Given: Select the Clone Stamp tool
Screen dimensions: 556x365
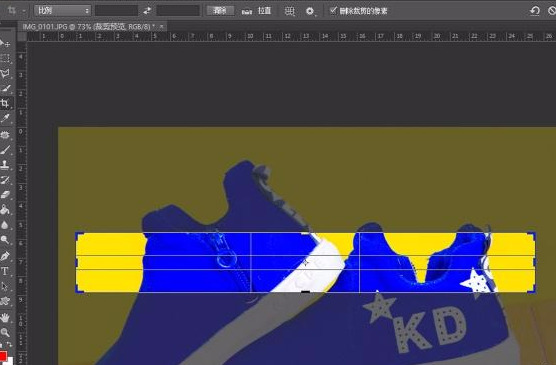Looking at the screenshot, I should [x=5, y=165].
